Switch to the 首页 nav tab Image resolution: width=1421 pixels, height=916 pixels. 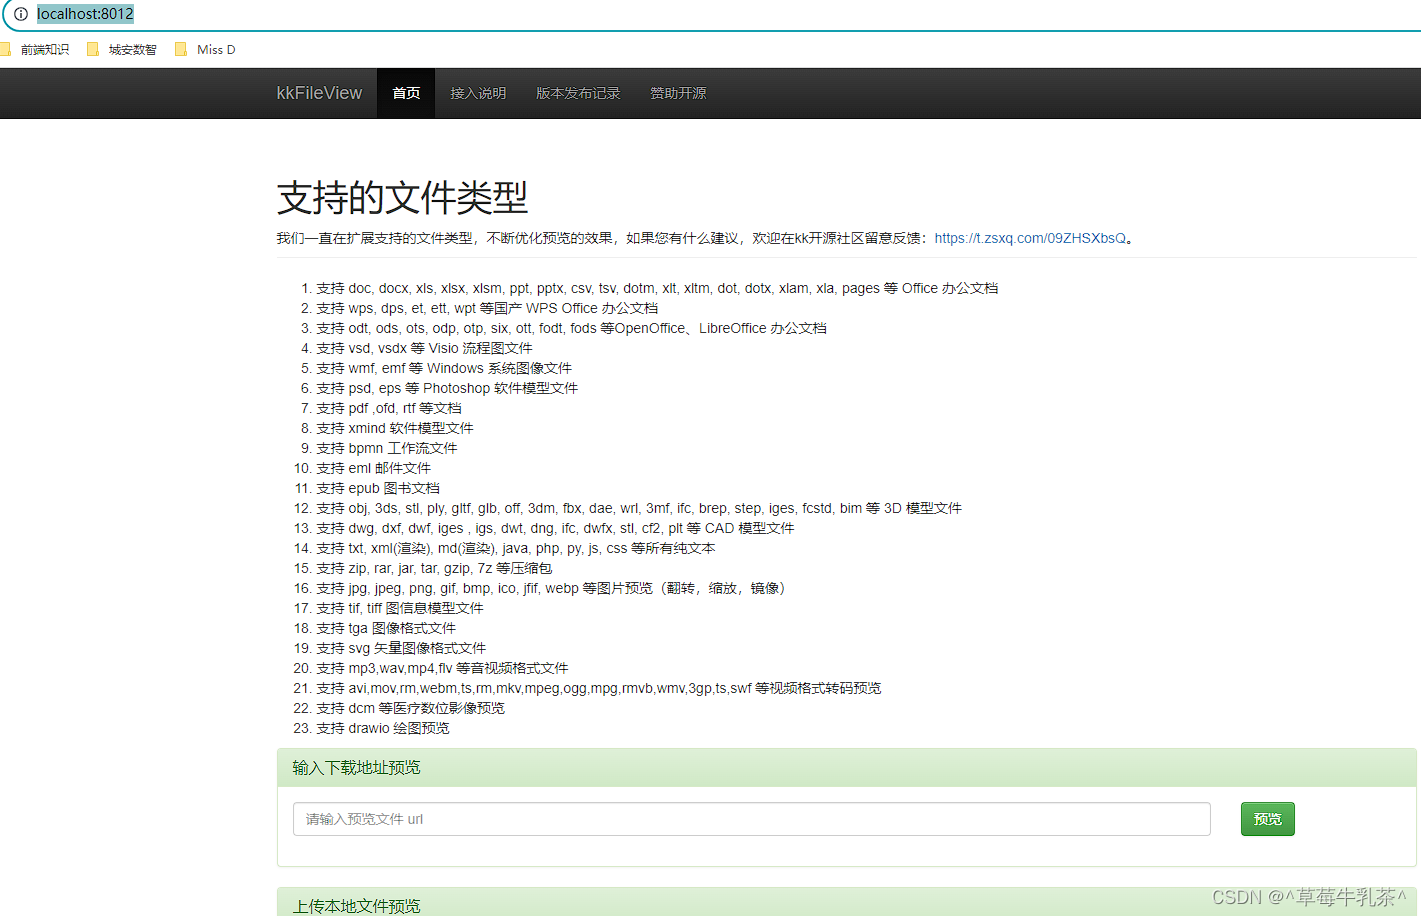point(406,93)
